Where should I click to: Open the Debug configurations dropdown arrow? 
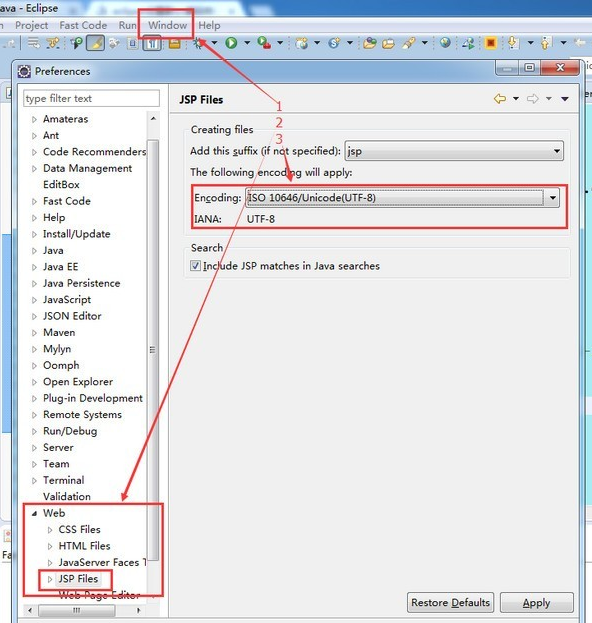(214, 43)
